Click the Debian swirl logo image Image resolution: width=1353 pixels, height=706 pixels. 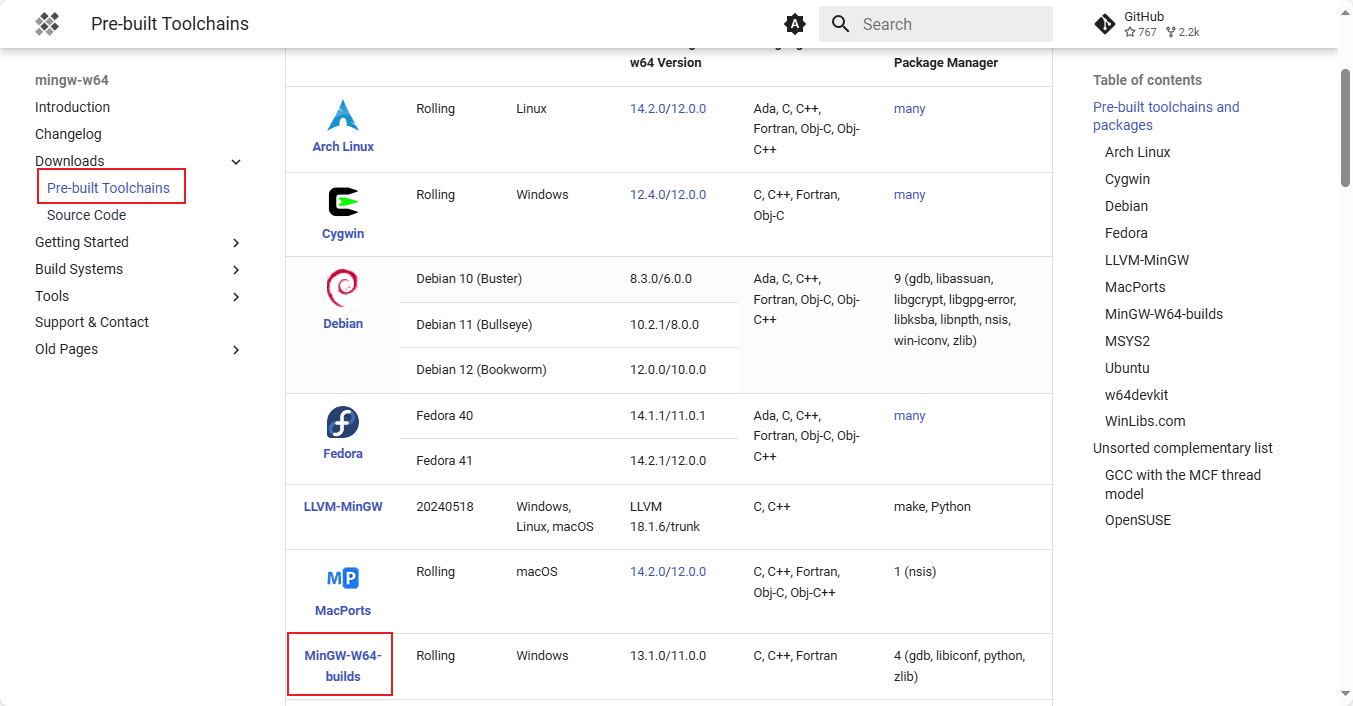(x=343, y=289)
